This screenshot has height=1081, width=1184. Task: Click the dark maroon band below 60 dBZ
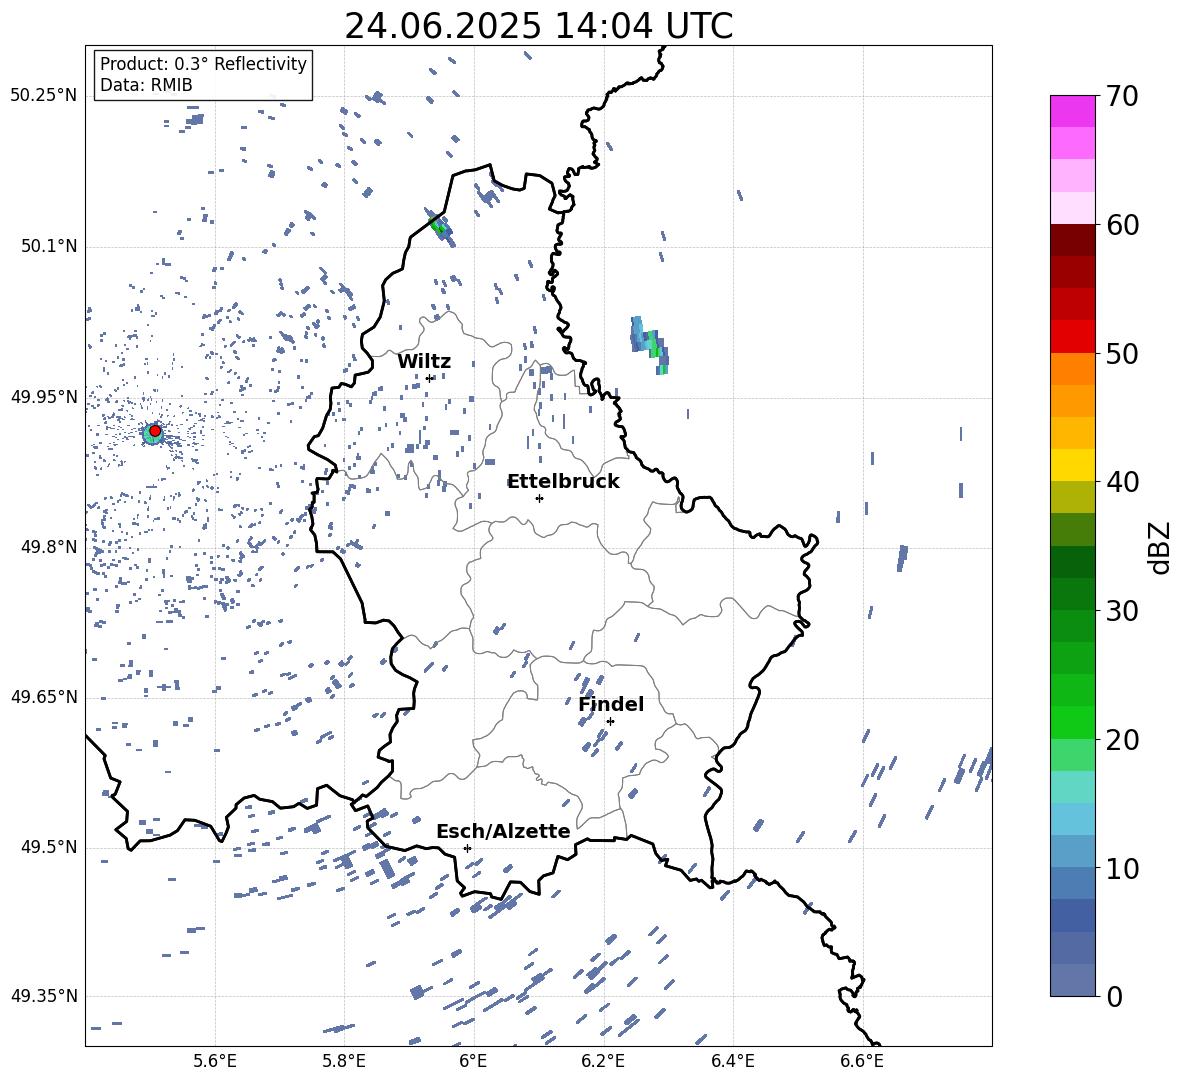[1073, 240]
